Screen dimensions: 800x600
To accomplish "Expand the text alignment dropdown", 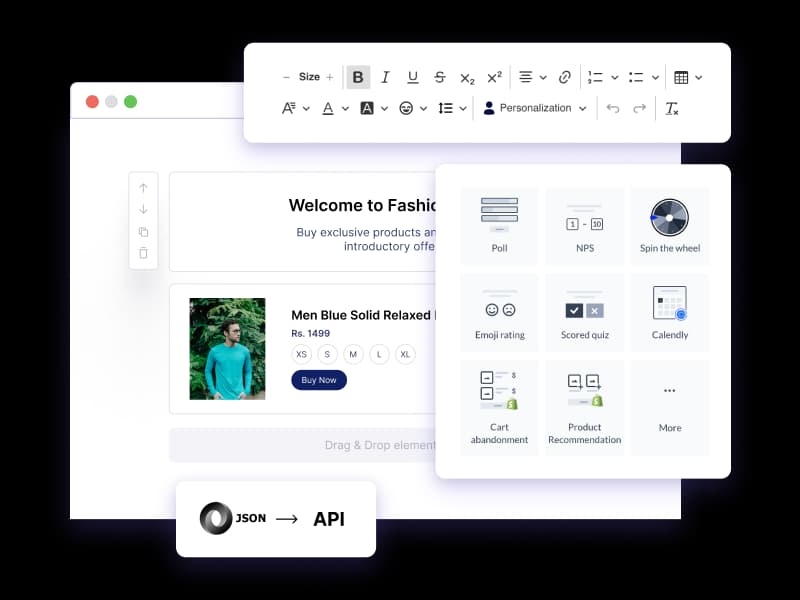I will pos(532,77).
